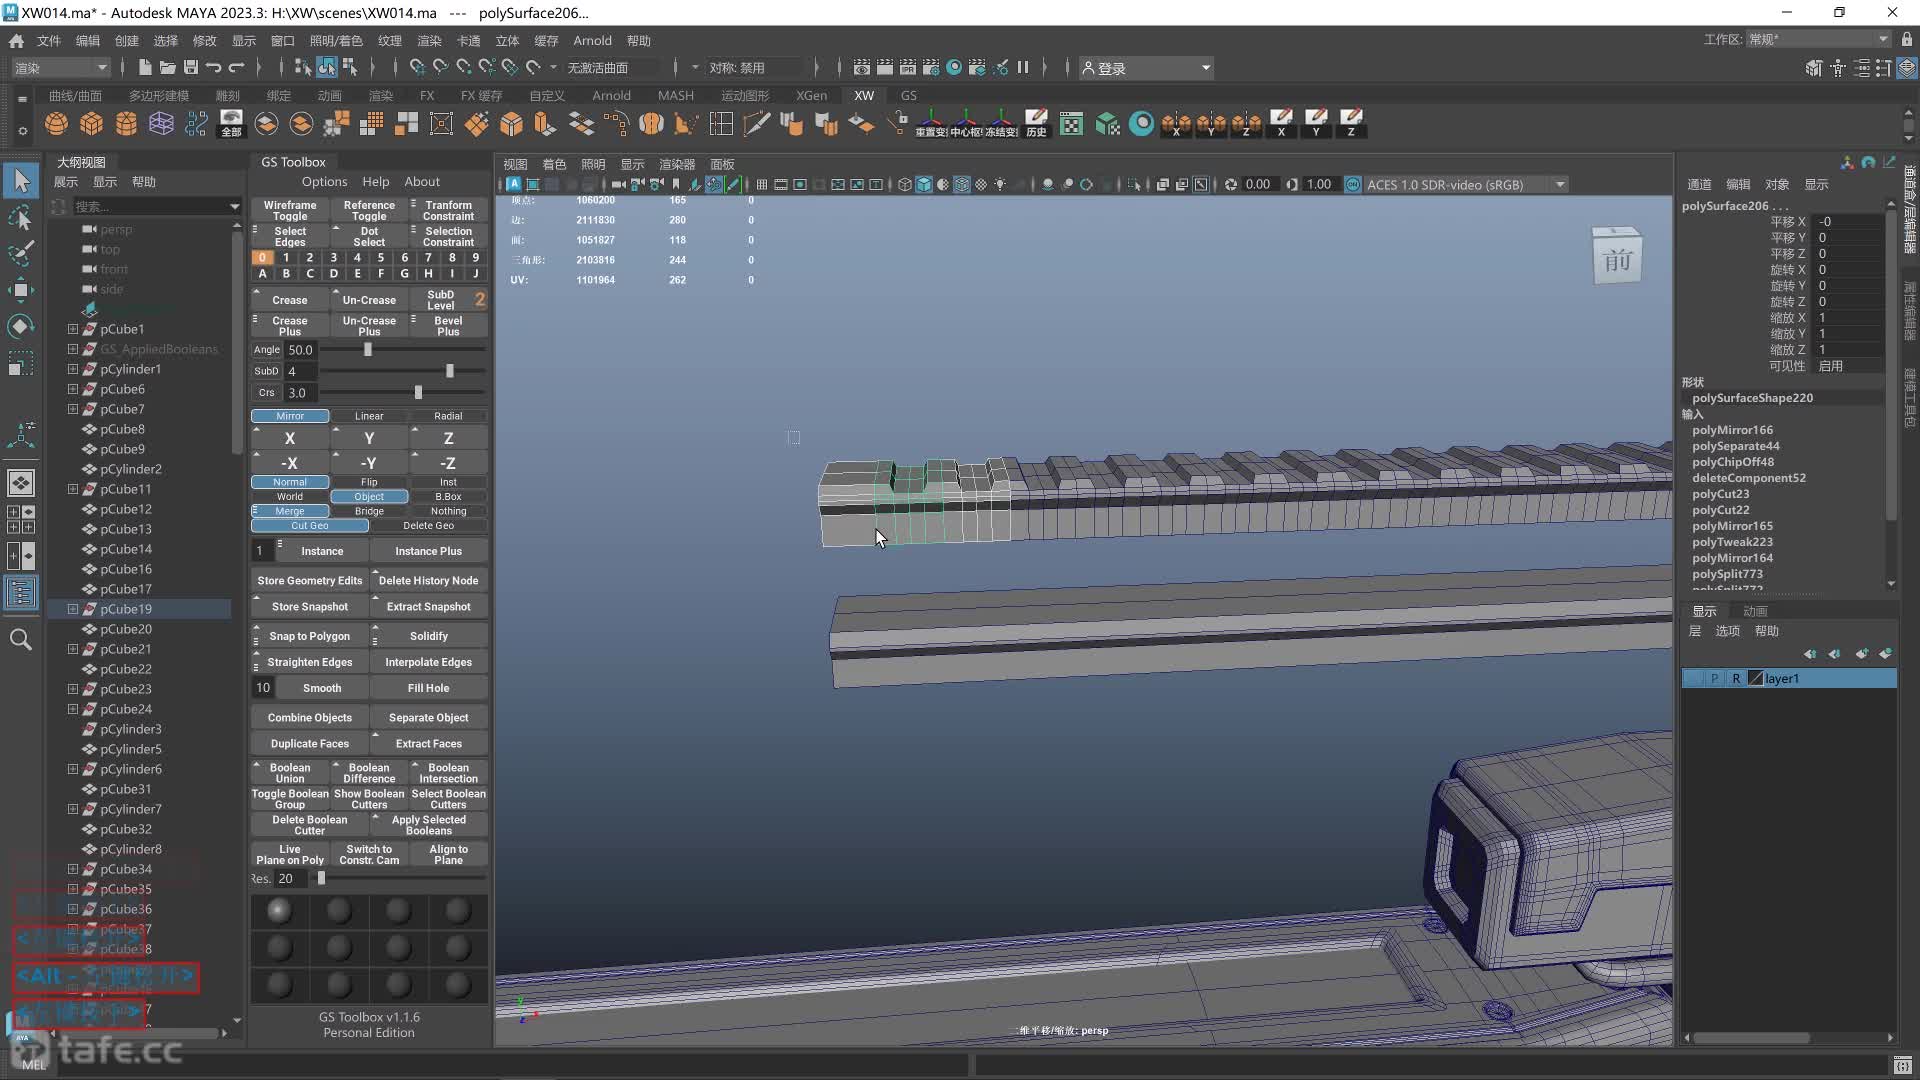Select the Lasso tool in toolbox
Image resolution: width=1920 pixels, height=1080 pixels.
[21, 217]
